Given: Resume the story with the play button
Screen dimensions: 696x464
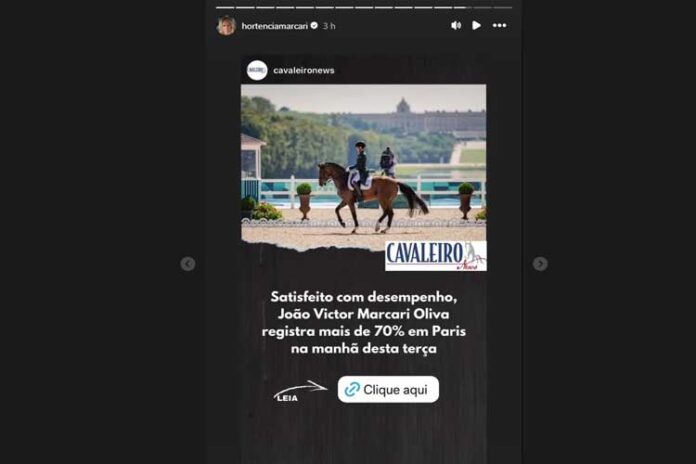Looking at the screenshot, I should 476,25.
